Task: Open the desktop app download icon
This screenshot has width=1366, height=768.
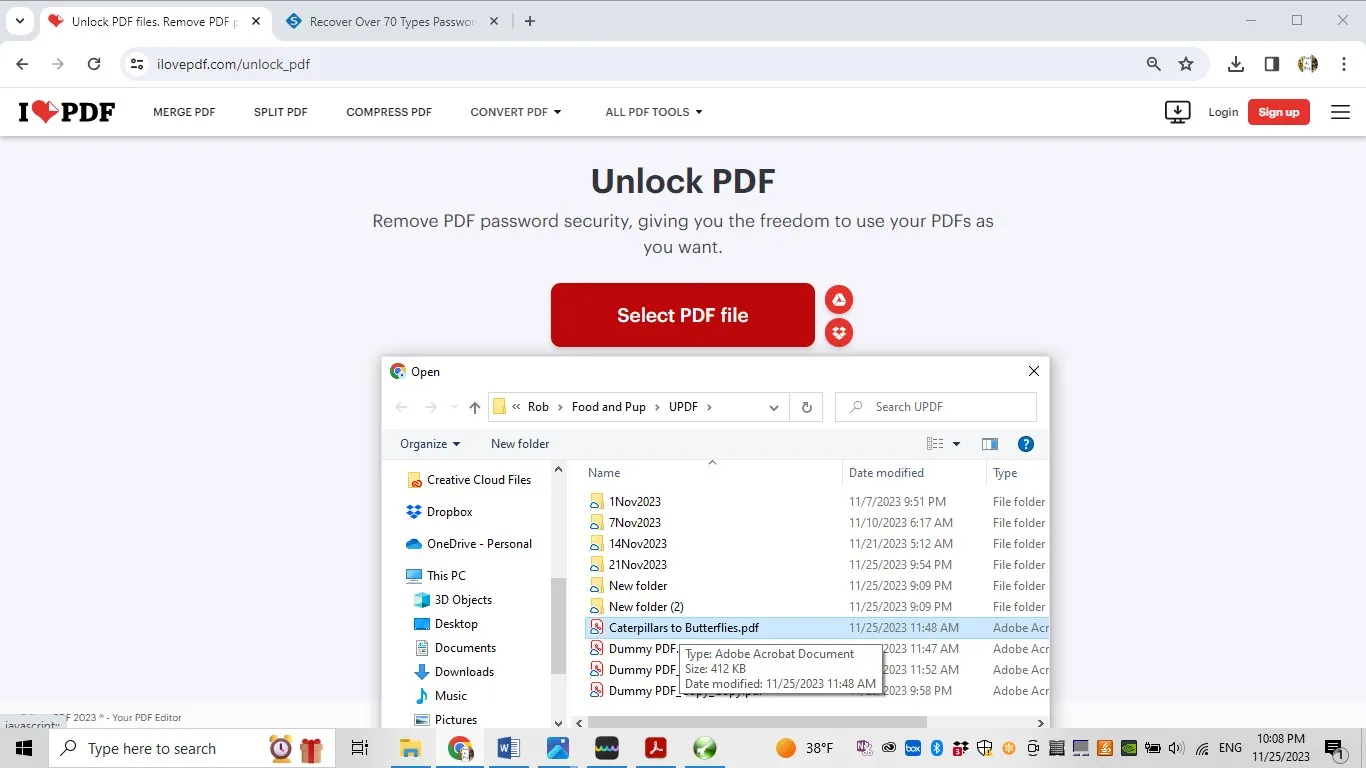Action: click(1177, 111)
